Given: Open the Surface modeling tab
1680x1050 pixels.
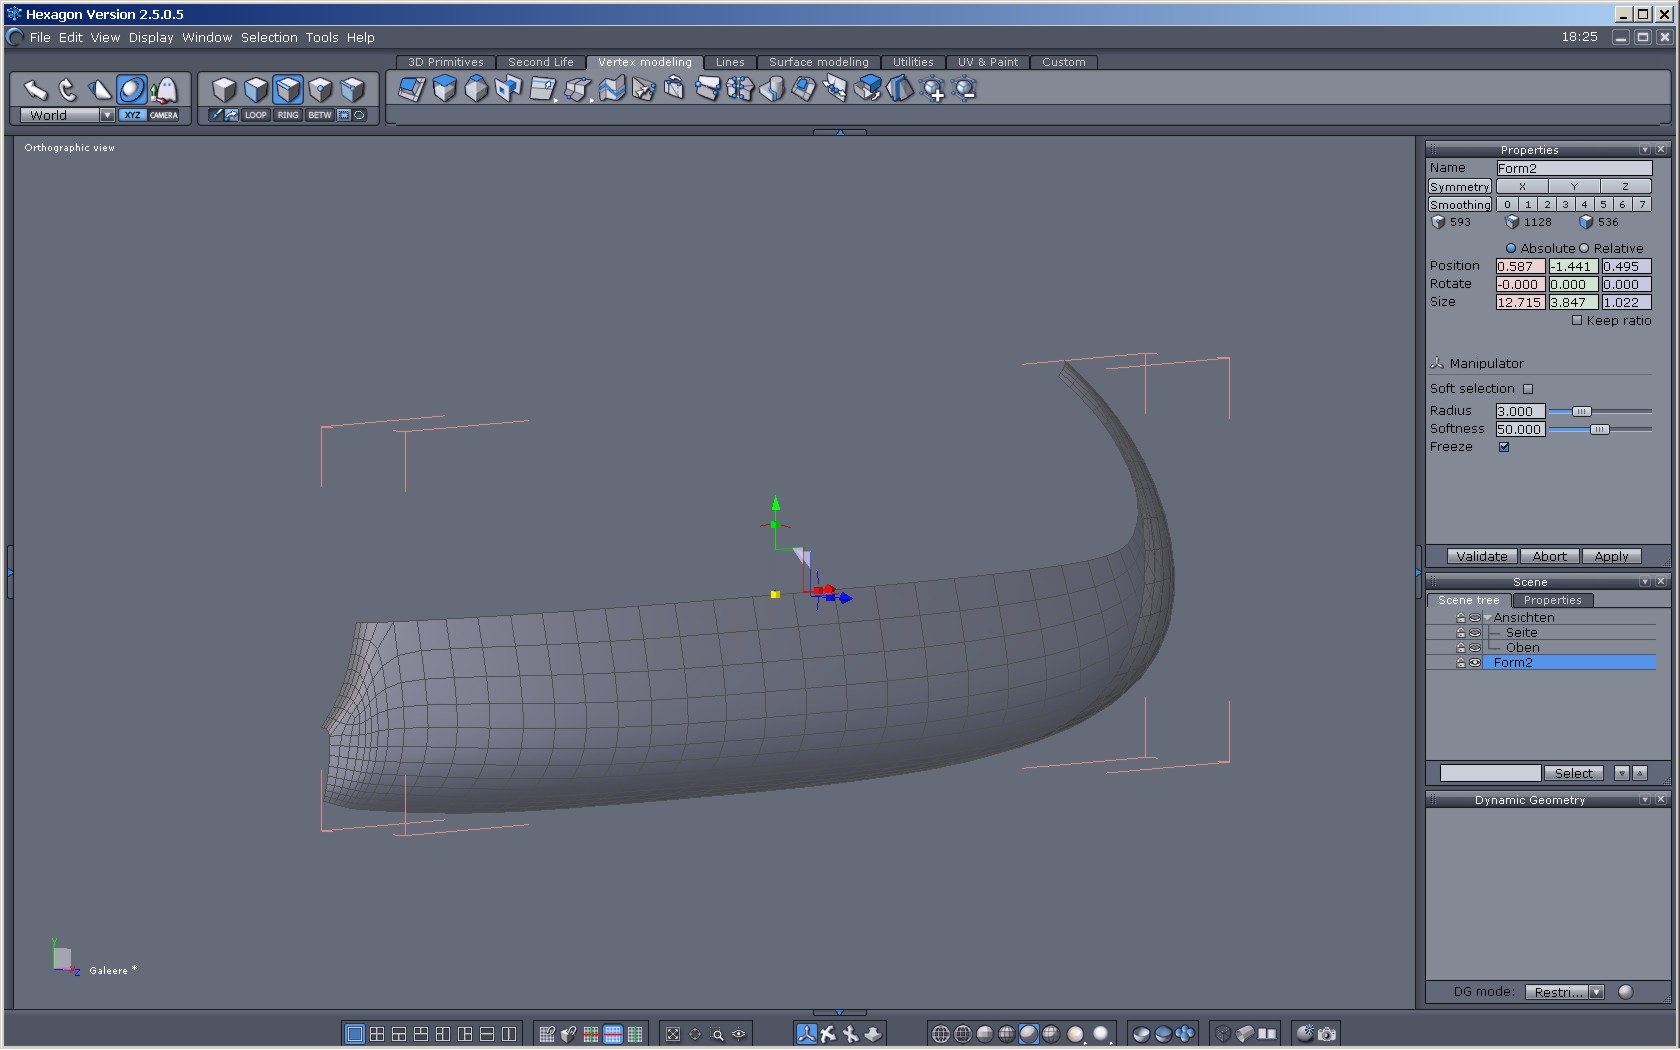Looking at the screenshot, I should coord(818,62).
